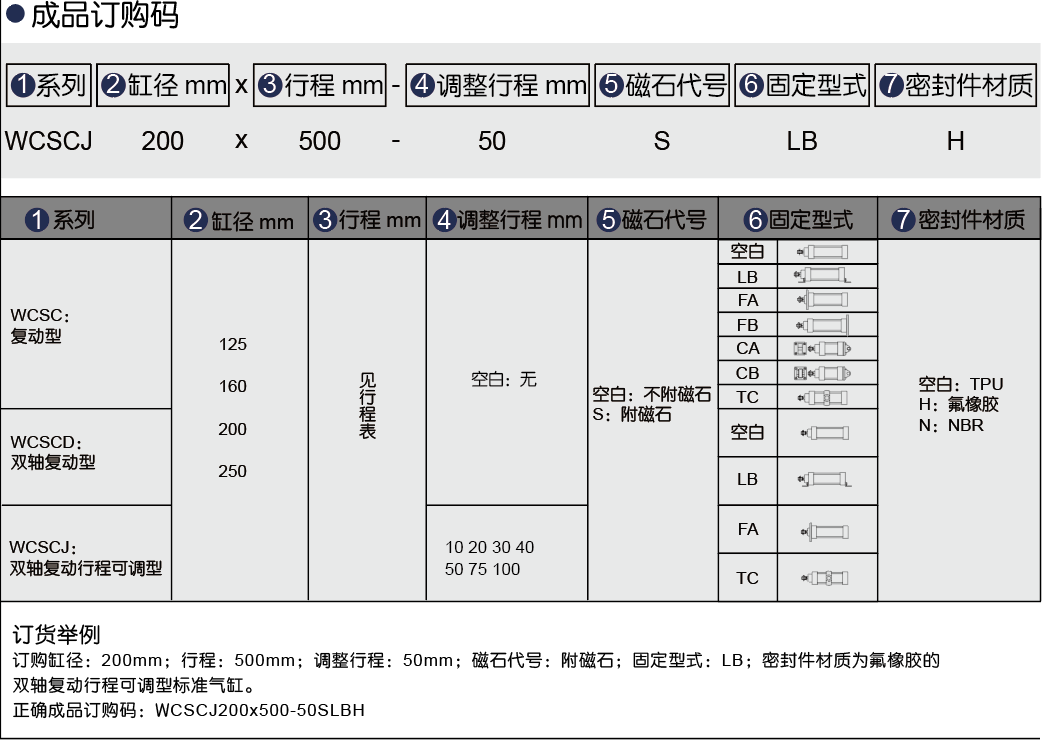Viewport: 1043px width, 741px height.
Task: Click the ⑥固定型式 table column header
Action: [798, 219]
